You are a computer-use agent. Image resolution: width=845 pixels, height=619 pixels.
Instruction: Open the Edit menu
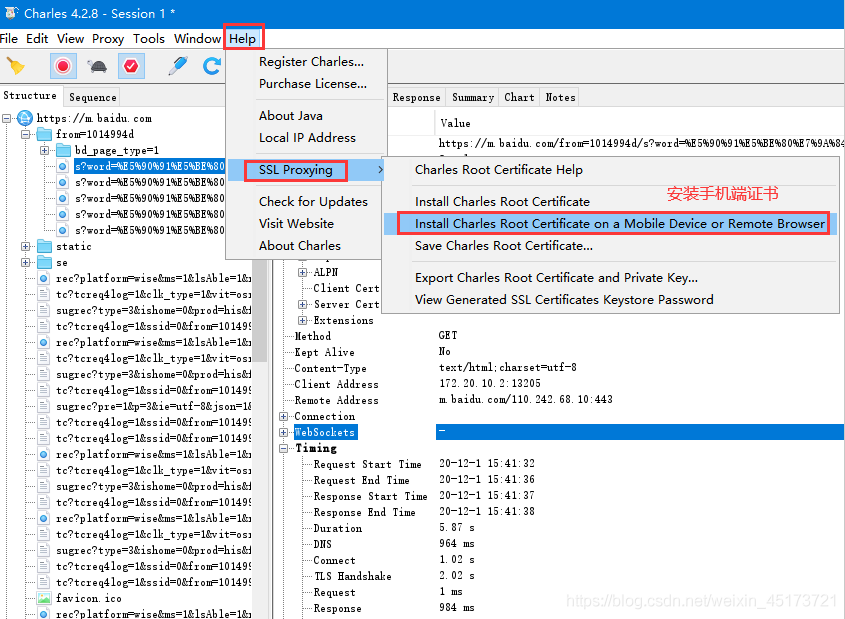(37, 39)
